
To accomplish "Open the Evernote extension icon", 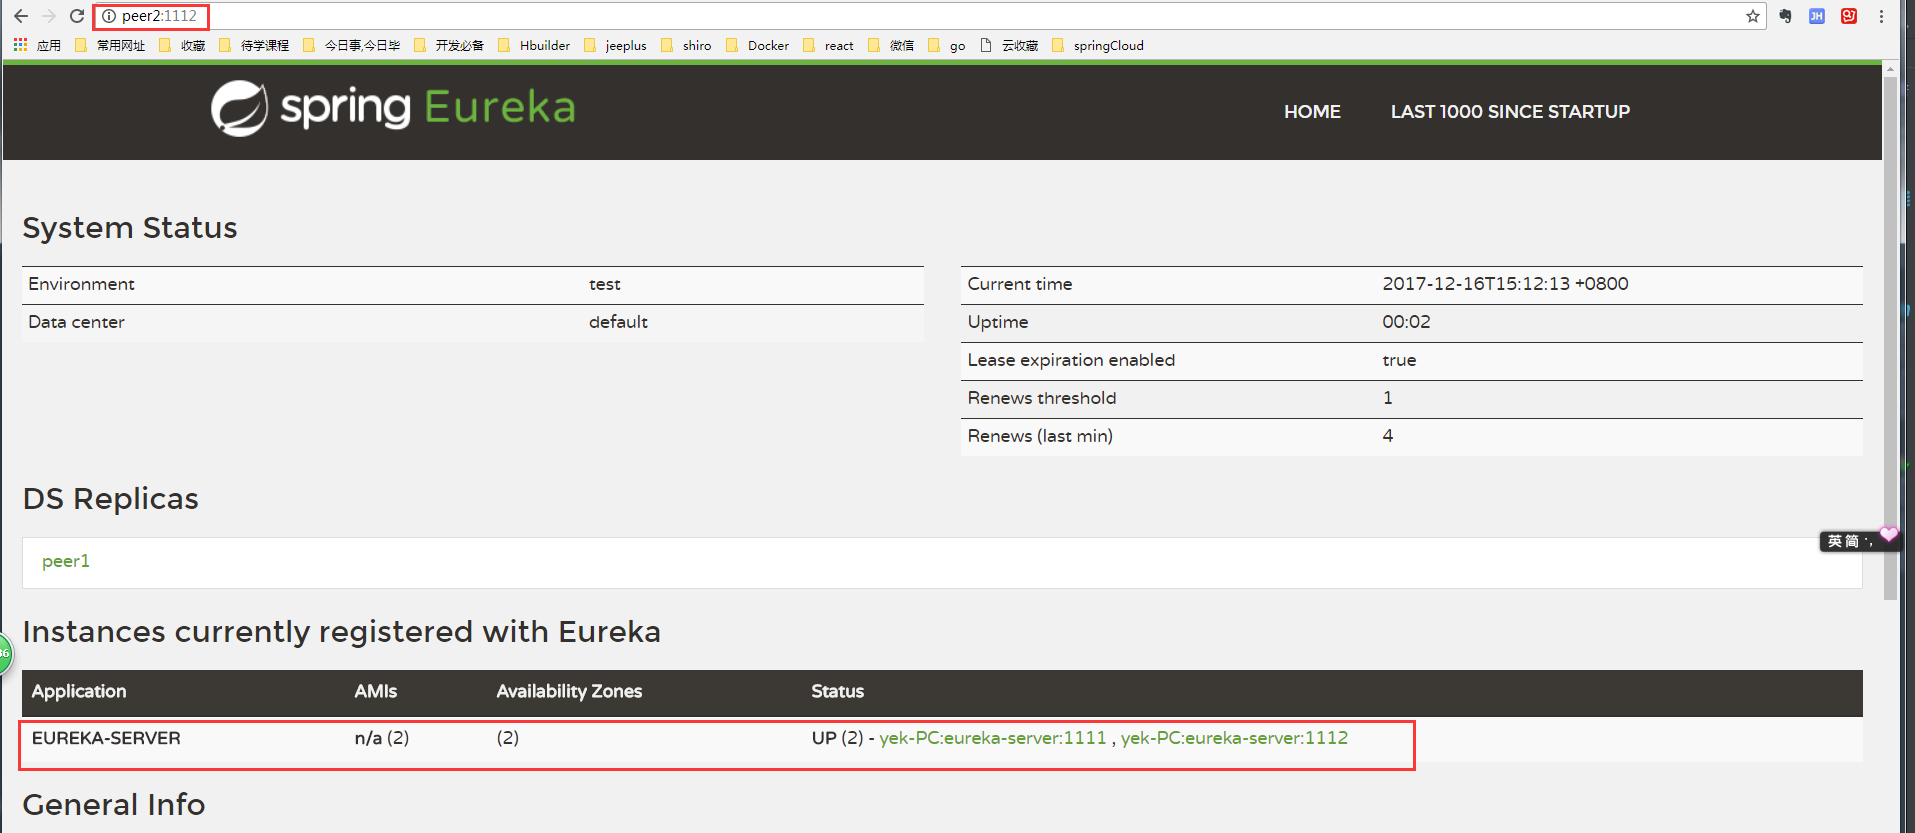I will point(1785,16).
